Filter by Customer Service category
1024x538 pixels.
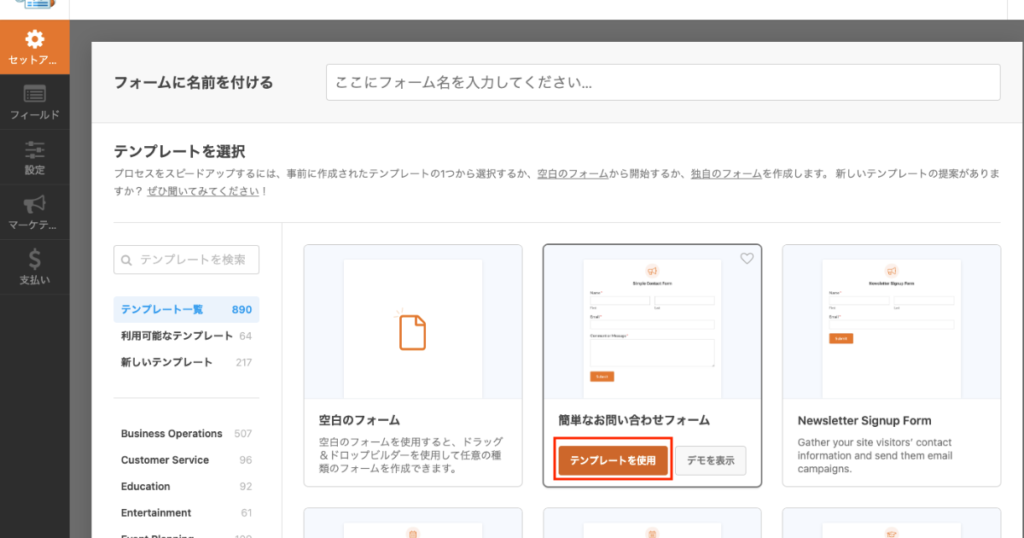coord(165,460)
